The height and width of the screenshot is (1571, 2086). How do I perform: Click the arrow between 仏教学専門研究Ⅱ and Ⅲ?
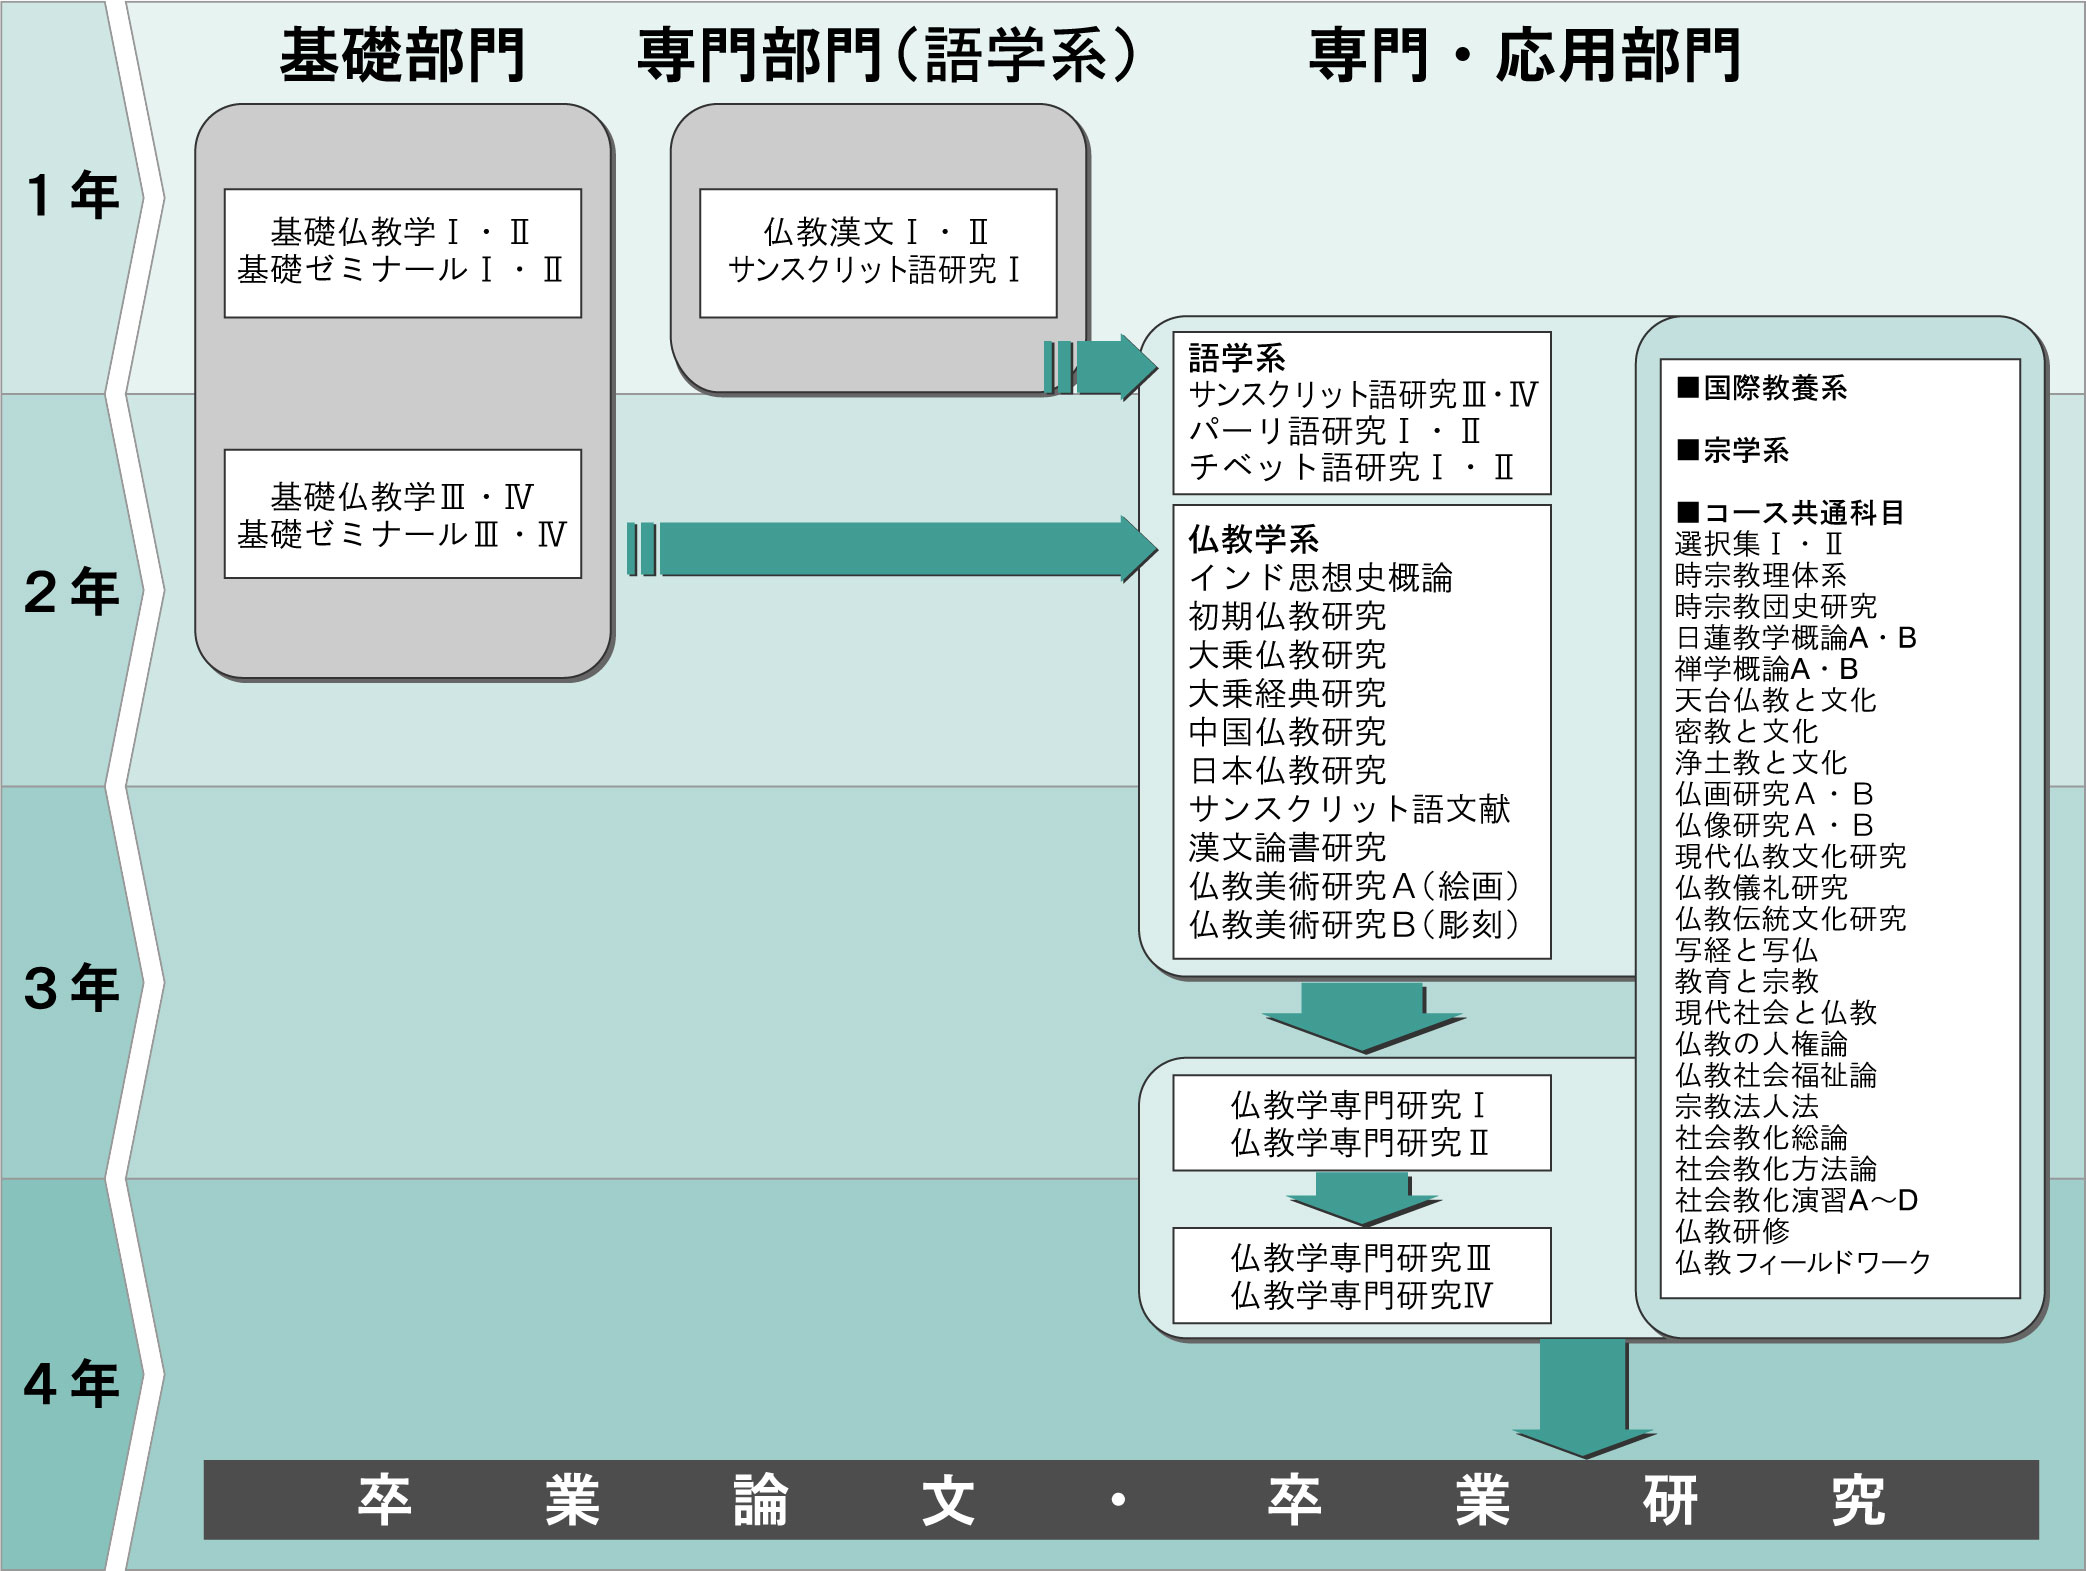pos(1363,1199)
